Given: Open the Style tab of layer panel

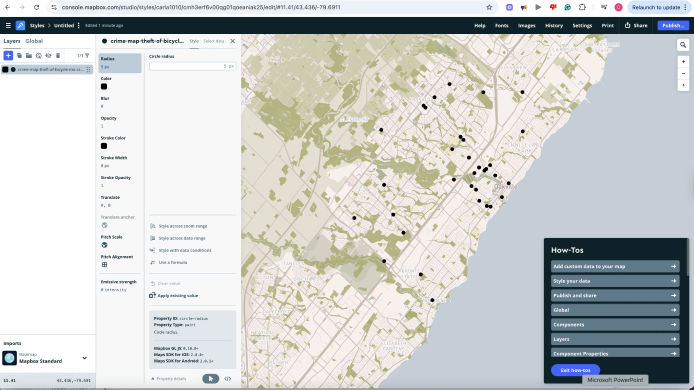Looking at the screenshot, I should pos(194,41).
